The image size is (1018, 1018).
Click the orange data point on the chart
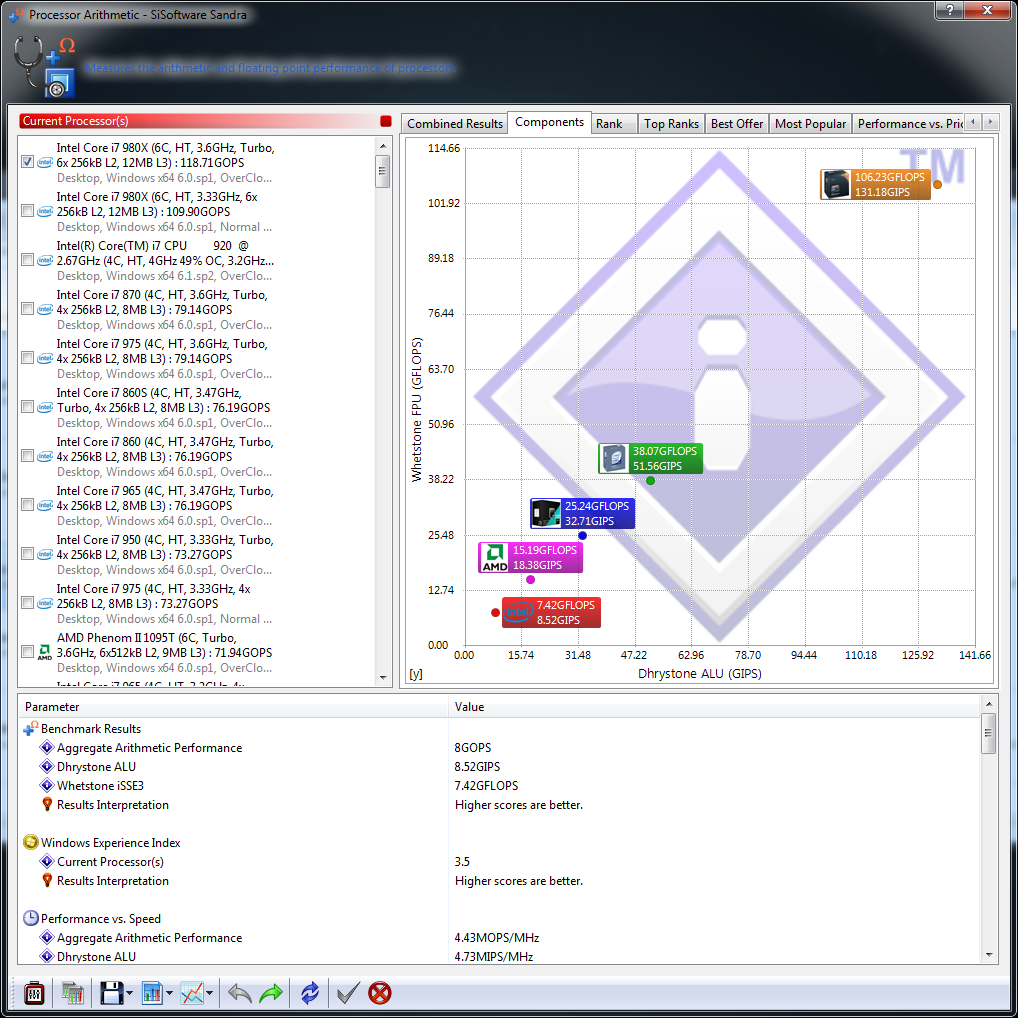click(937, 184)
